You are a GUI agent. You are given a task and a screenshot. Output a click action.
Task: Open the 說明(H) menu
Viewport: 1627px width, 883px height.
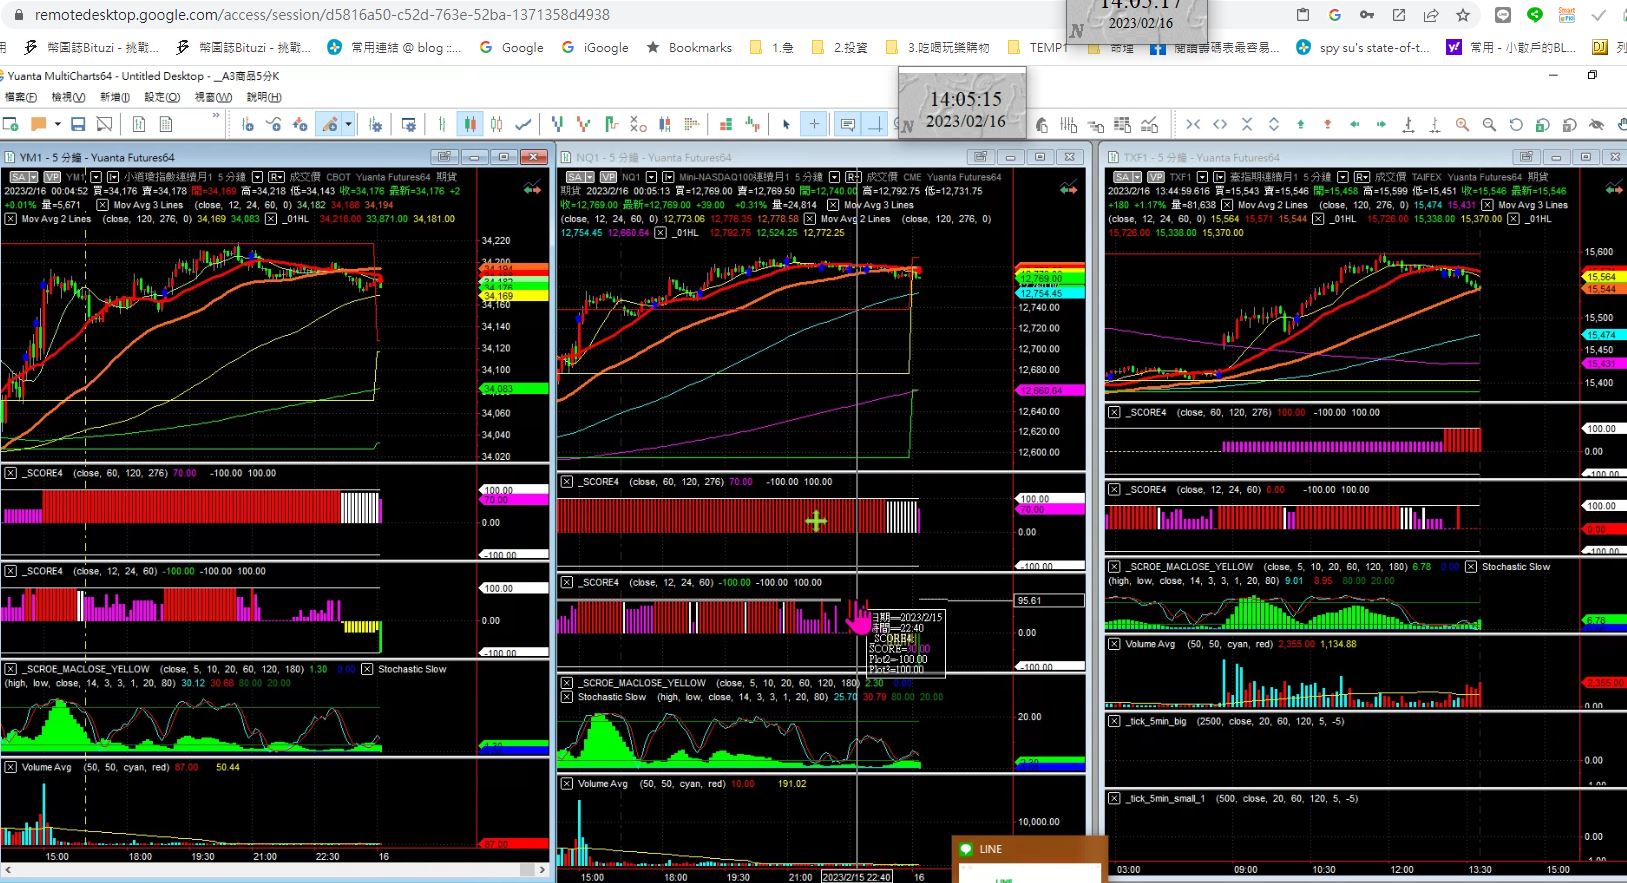tap(264, 97)
